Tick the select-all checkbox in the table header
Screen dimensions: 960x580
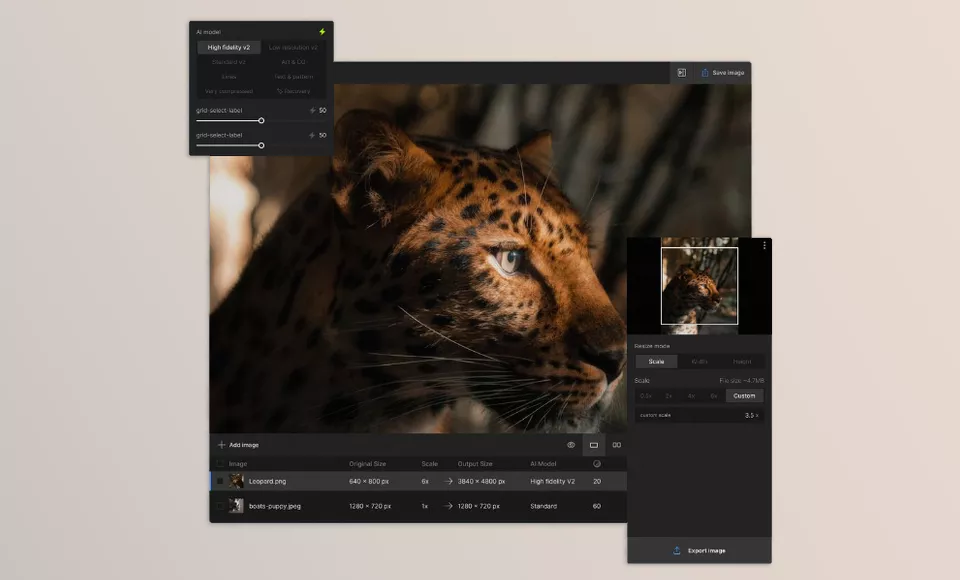point(220,464)
